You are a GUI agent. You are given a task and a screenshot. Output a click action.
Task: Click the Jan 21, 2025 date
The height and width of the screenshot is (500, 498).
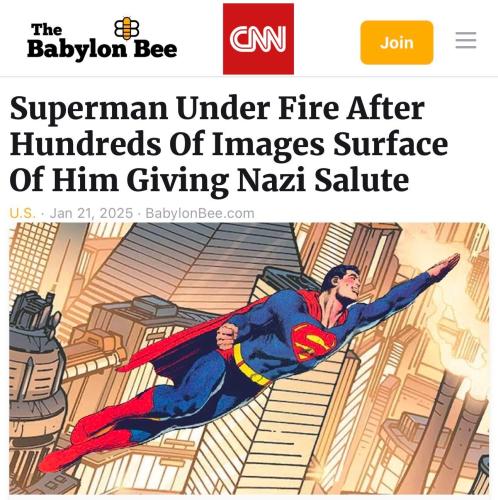coord(91,213)
